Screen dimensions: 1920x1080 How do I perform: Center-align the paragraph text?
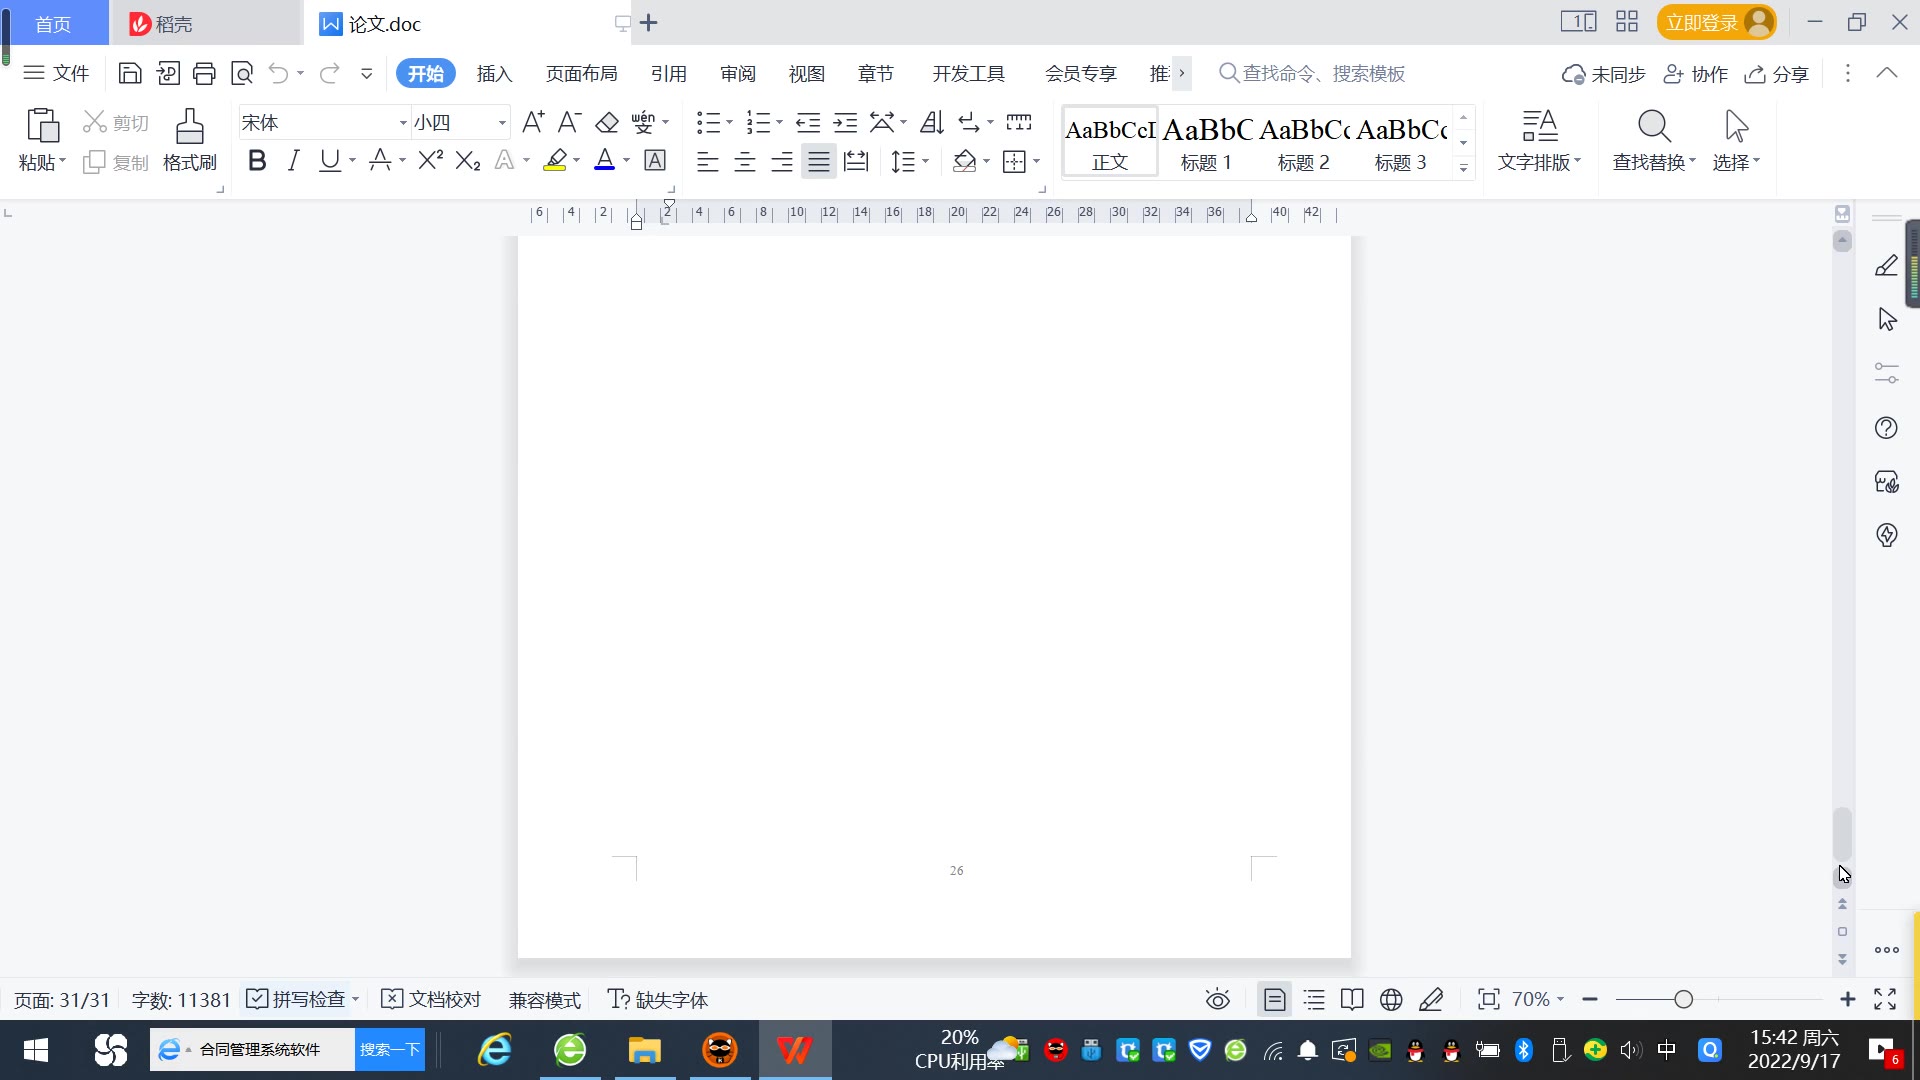pos(745,162)
